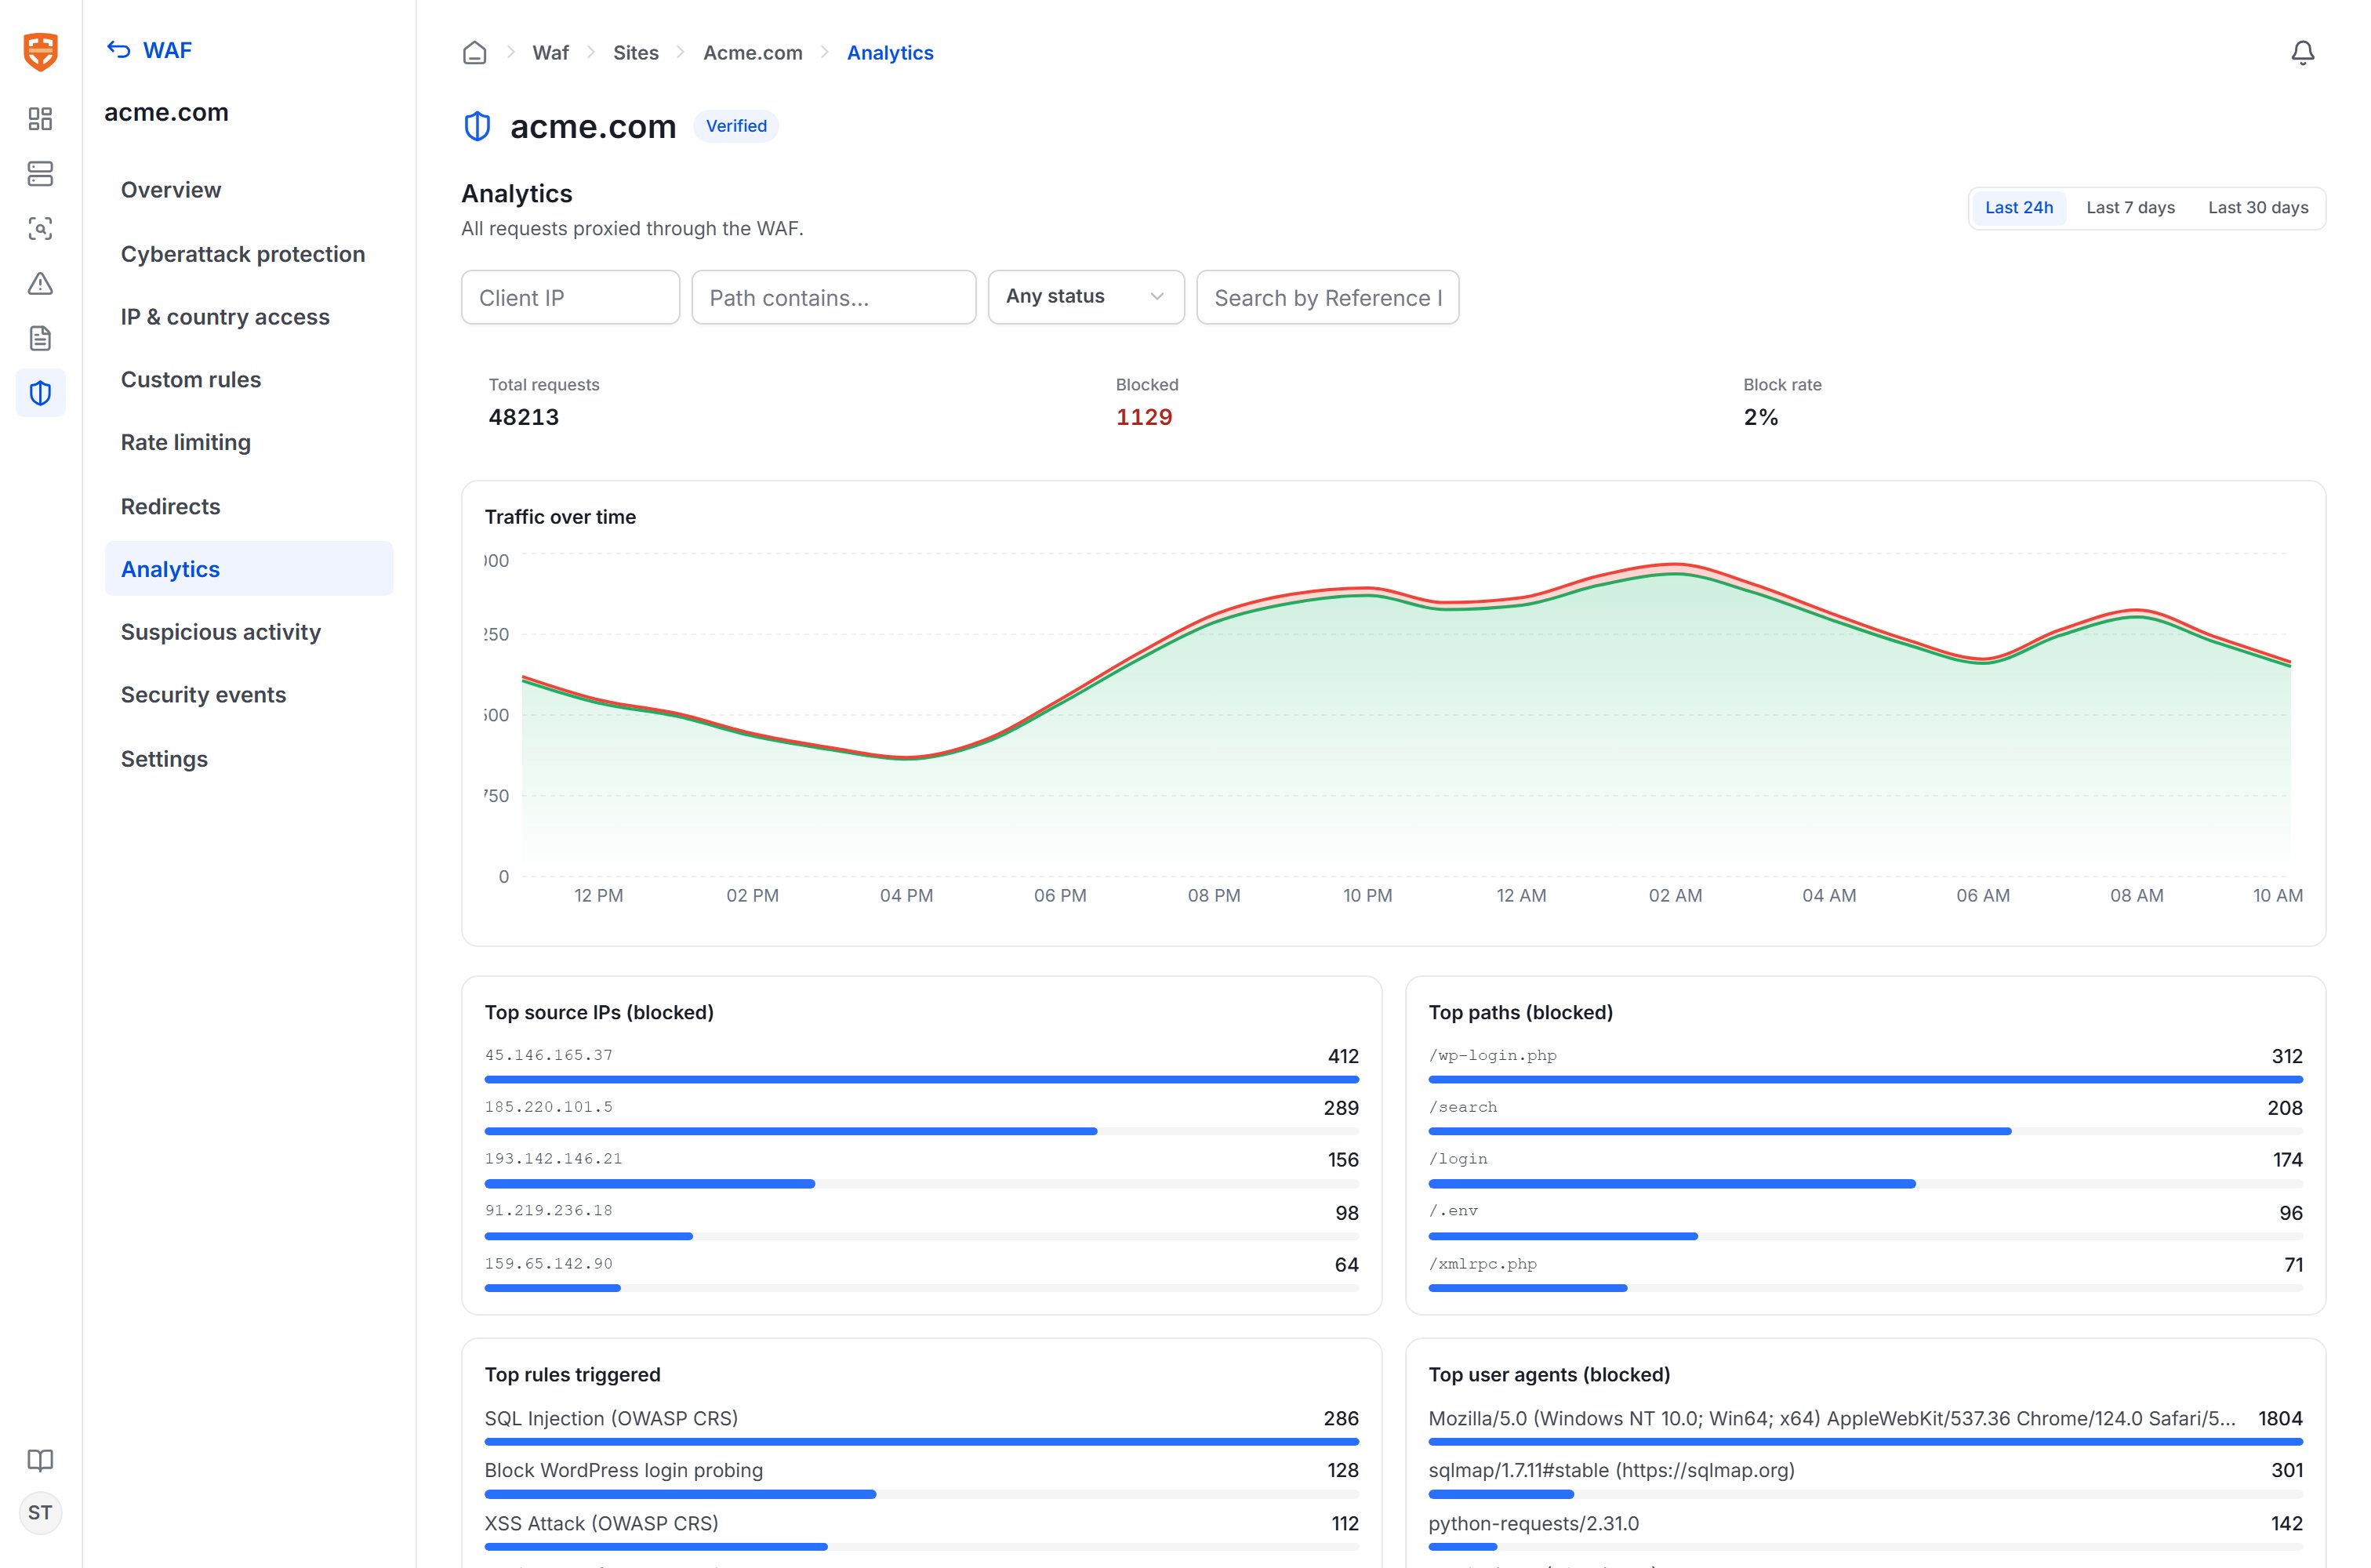2371x1568 pixels.
Task: Click the SQL Injection (OWASP CRS) rule
Action: (611, 1418)
